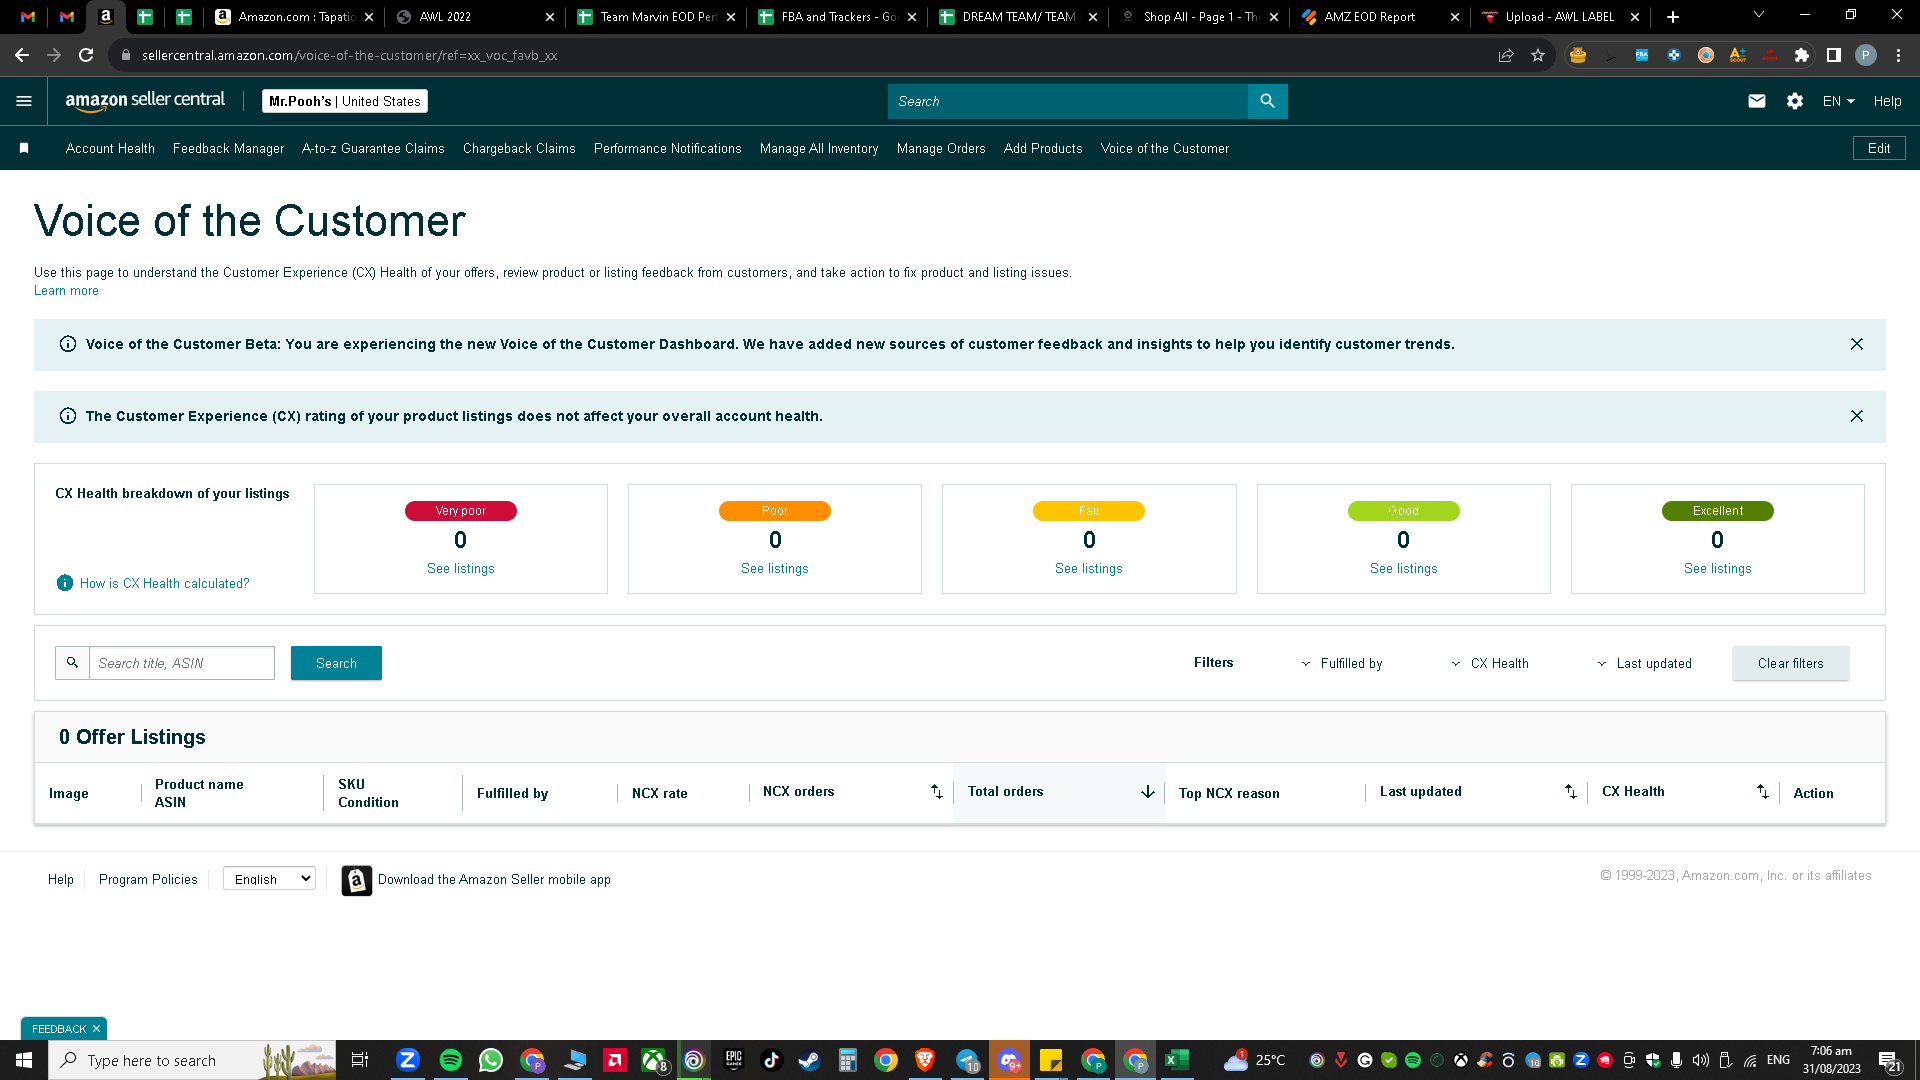Image resolution: width=1920 pixels, height=1080 pixels.
Task: Open Manage All Inventory menu item
Action: point(819,148)
